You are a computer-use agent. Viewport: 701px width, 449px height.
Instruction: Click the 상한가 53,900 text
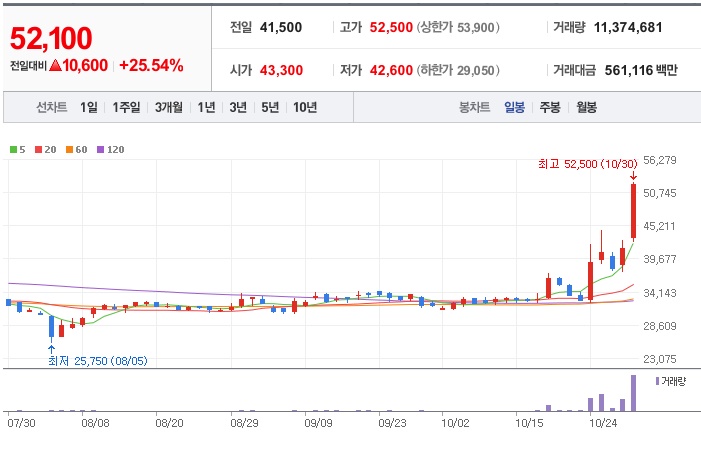pyautogui.click(x=458, y=27)
